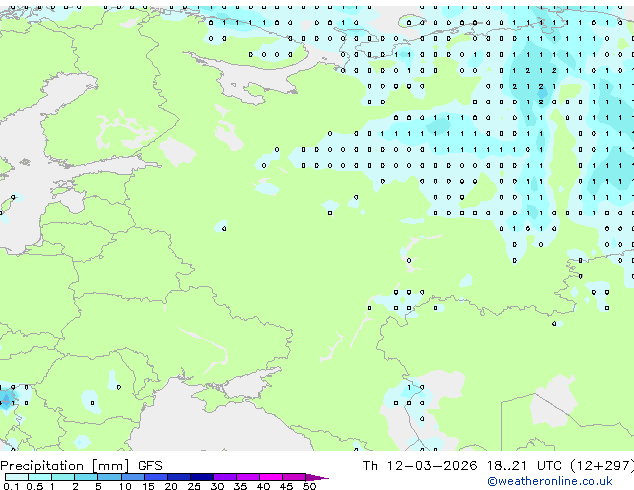The height and width of the screenshot is (490, 634).
Task: Pick the 20–25 mm legend swatch
Action: coord(179,477)
